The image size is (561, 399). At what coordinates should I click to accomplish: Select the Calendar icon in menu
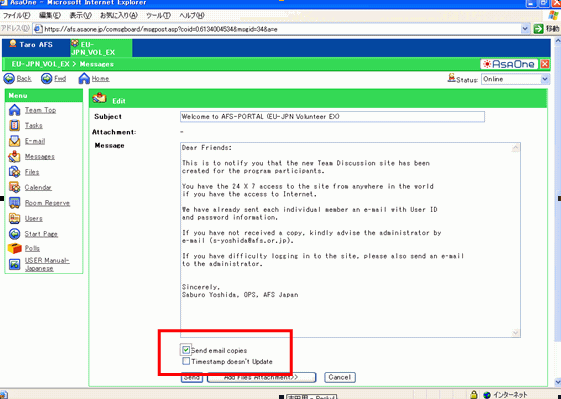pos(14,187)
